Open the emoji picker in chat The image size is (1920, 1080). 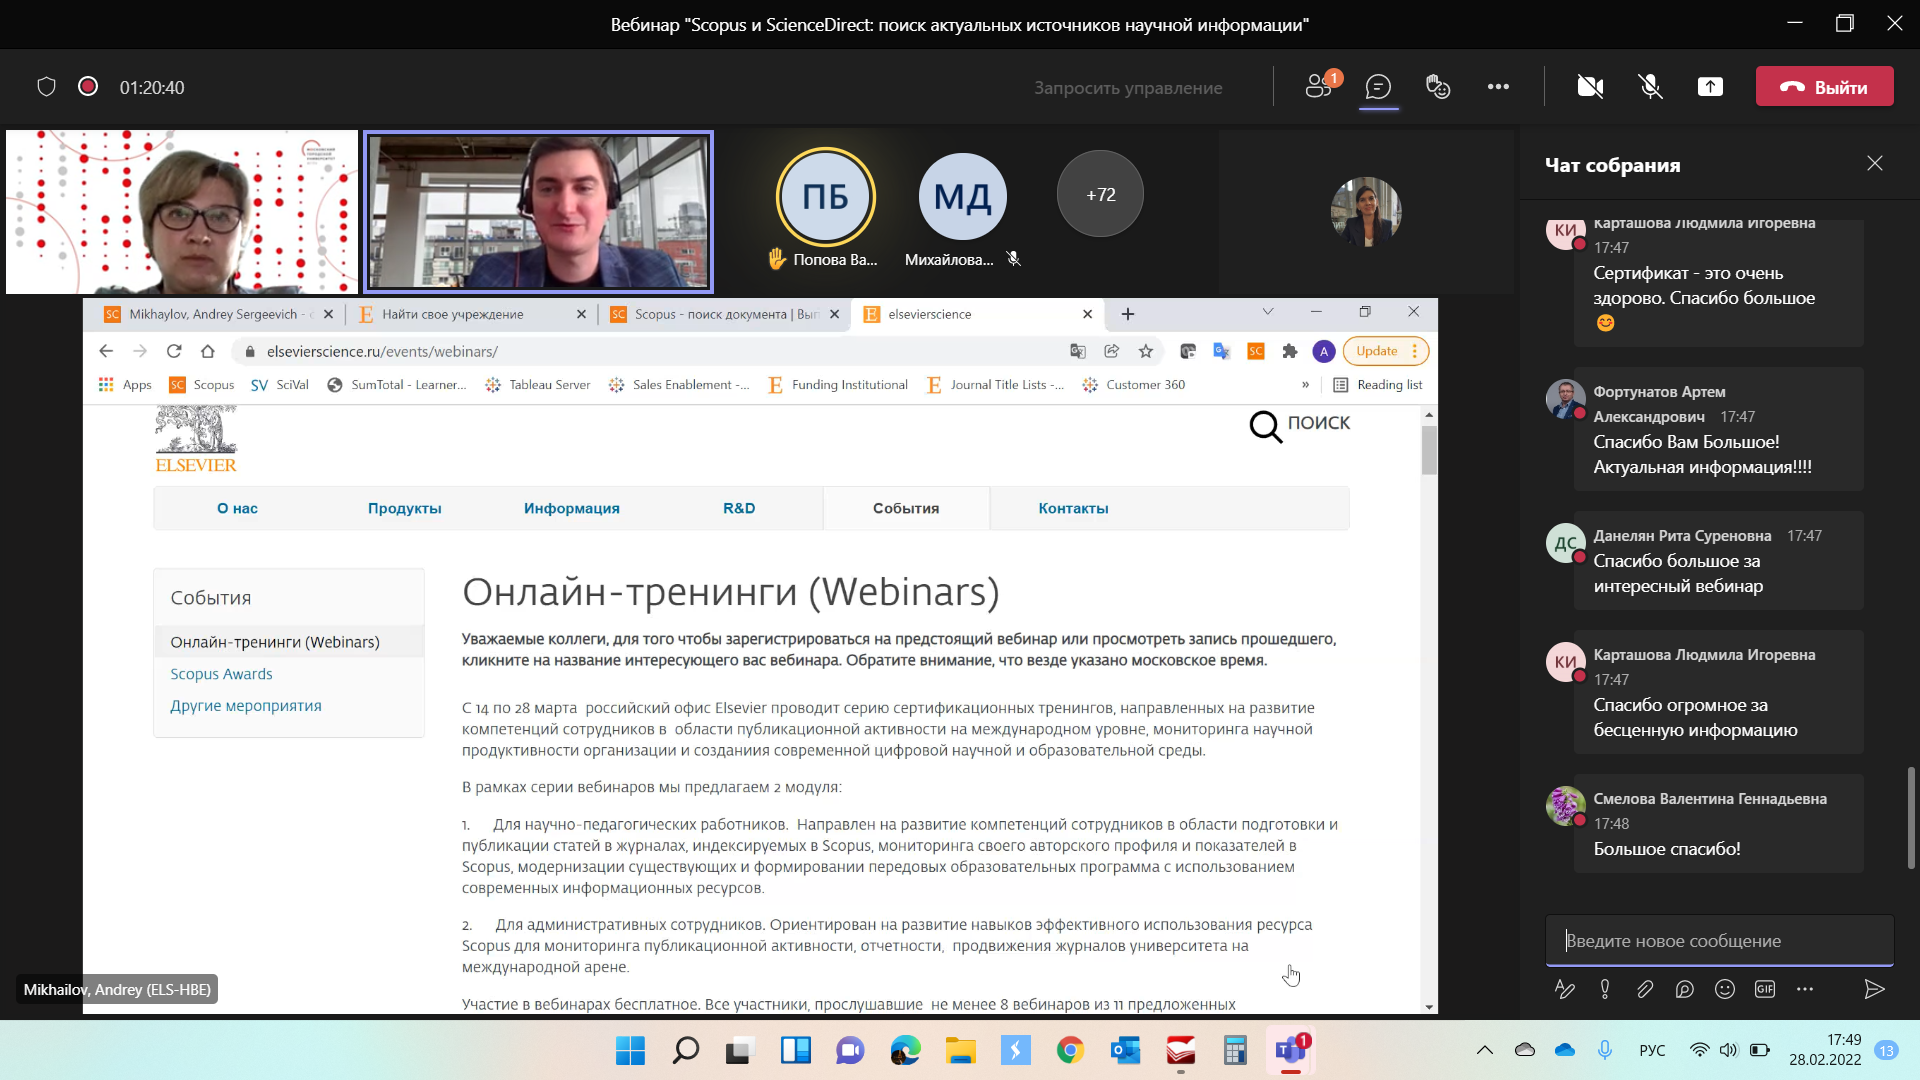[x=1725, y=989]
